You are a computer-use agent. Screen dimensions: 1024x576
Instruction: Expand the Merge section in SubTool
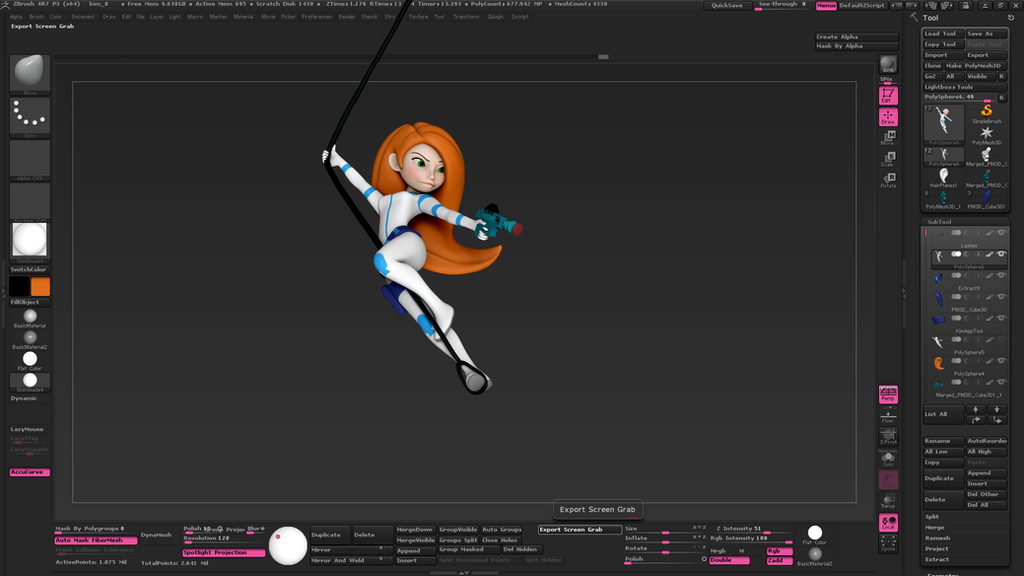[935, 528]
